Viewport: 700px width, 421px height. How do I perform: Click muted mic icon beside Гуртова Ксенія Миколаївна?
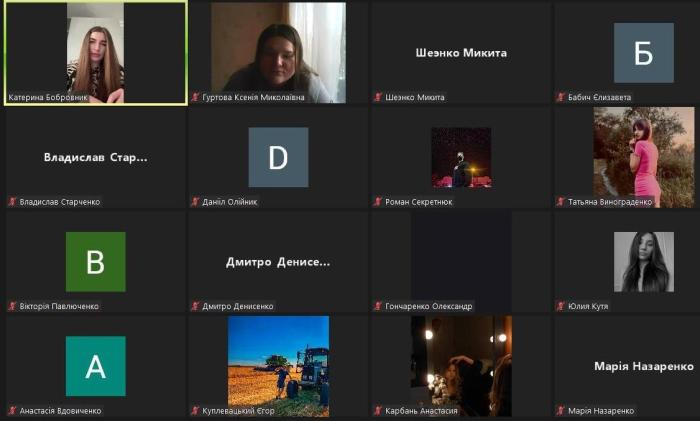196,97
